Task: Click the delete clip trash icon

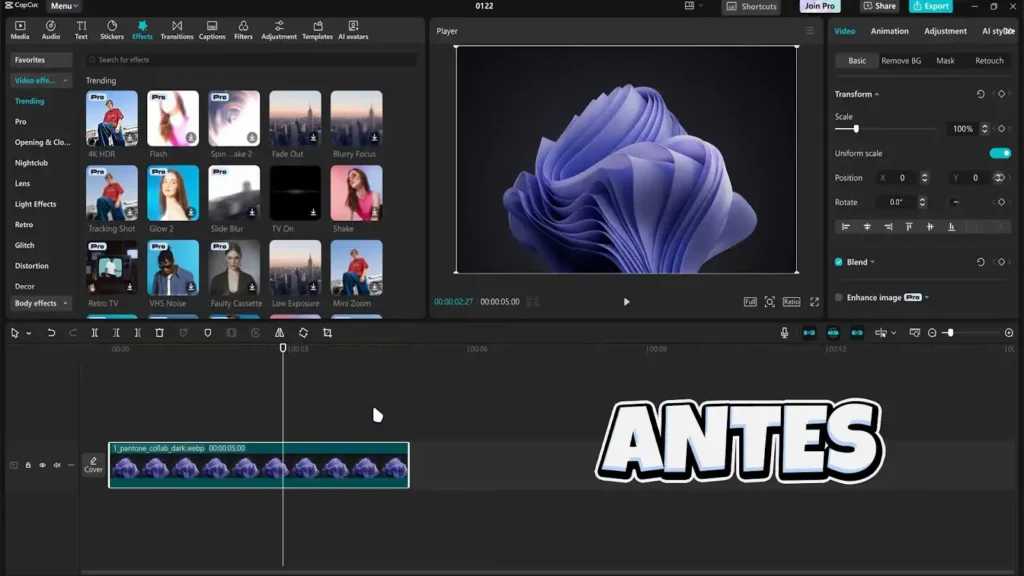Action: (159, 333)
